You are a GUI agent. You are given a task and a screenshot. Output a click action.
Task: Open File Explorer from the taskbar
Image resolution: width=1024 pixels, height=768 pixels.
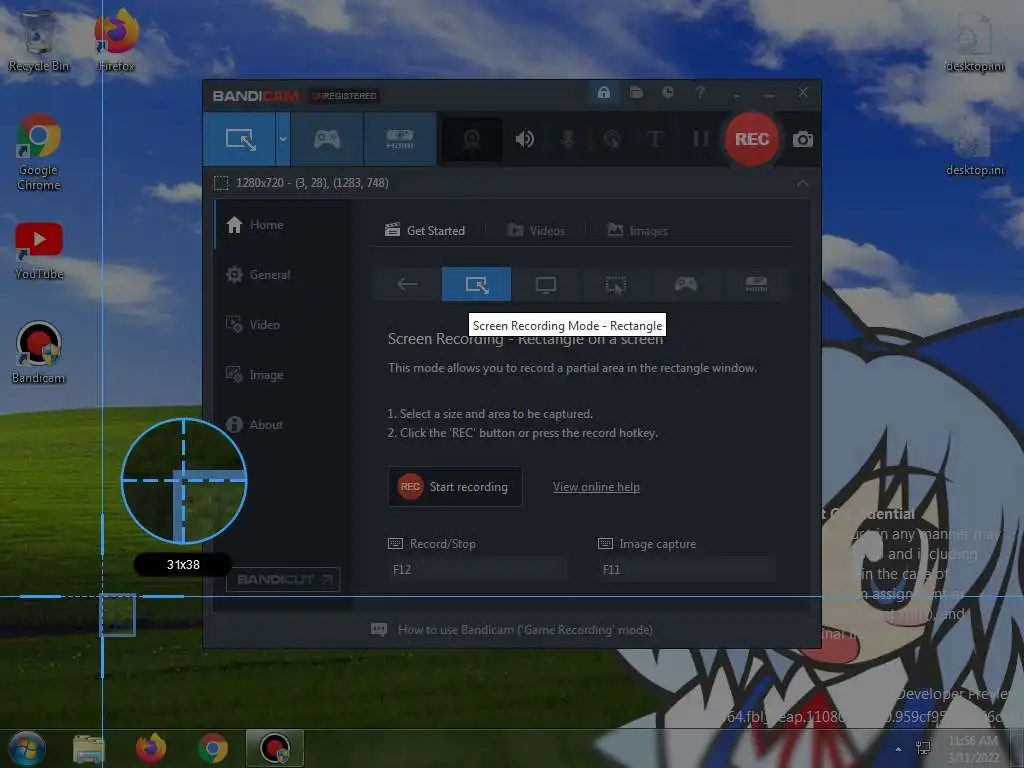pyautogui.click(x=88, y=748)
